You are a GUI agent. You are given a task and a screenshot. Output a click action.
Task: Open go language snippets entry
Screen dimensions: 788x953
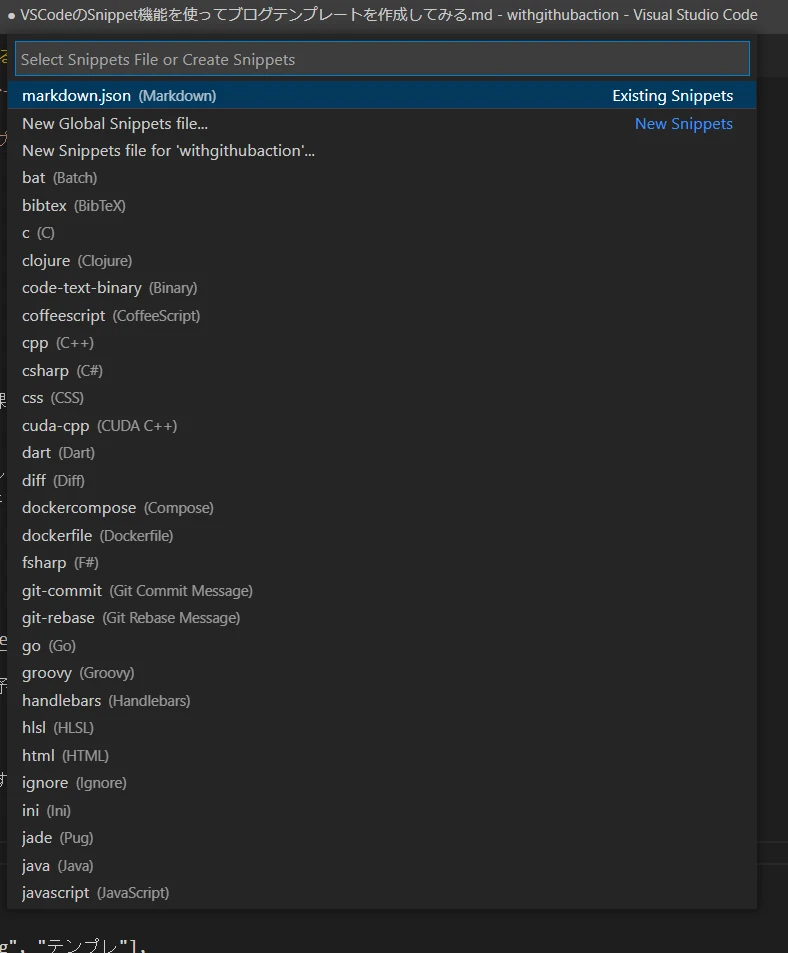click(x=45, y=645)
